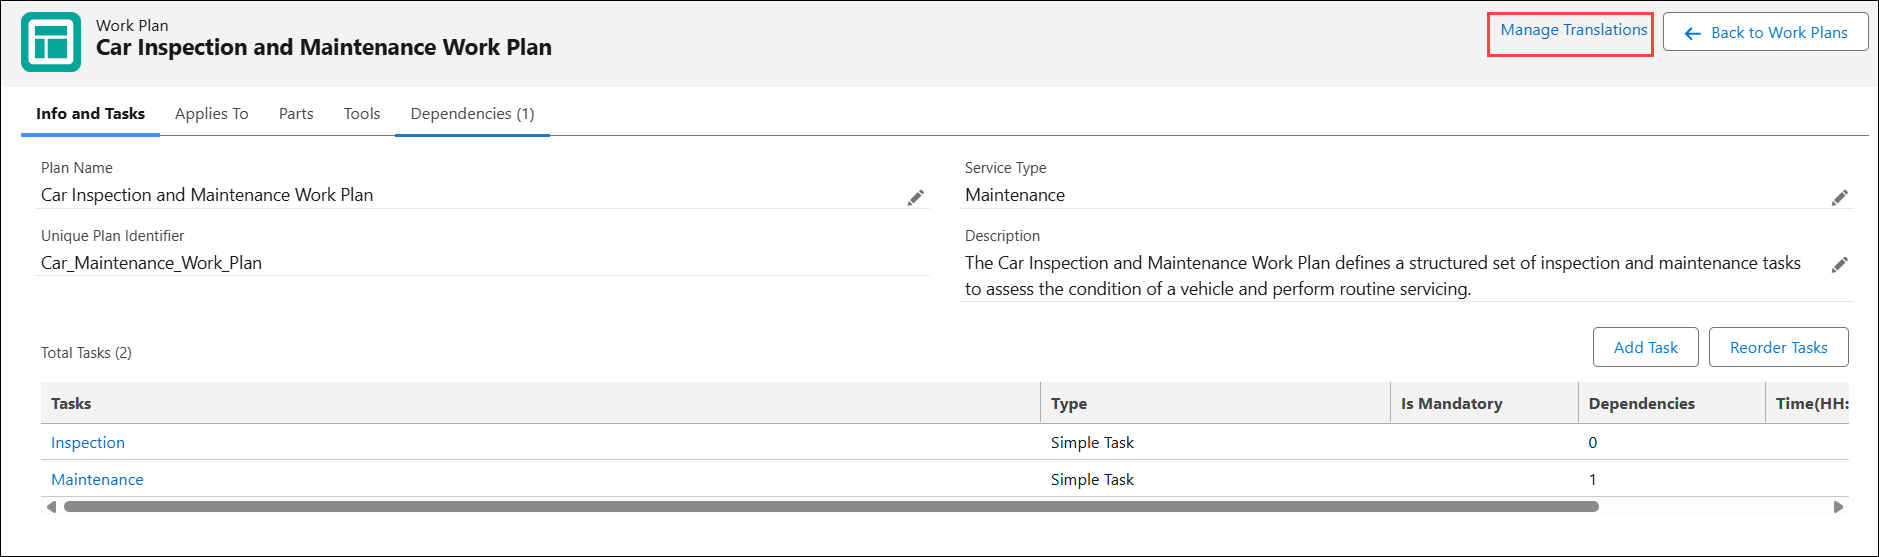
Task: Click the right arrow of the horizontal scrollbar
Action: coord(1838,507)
